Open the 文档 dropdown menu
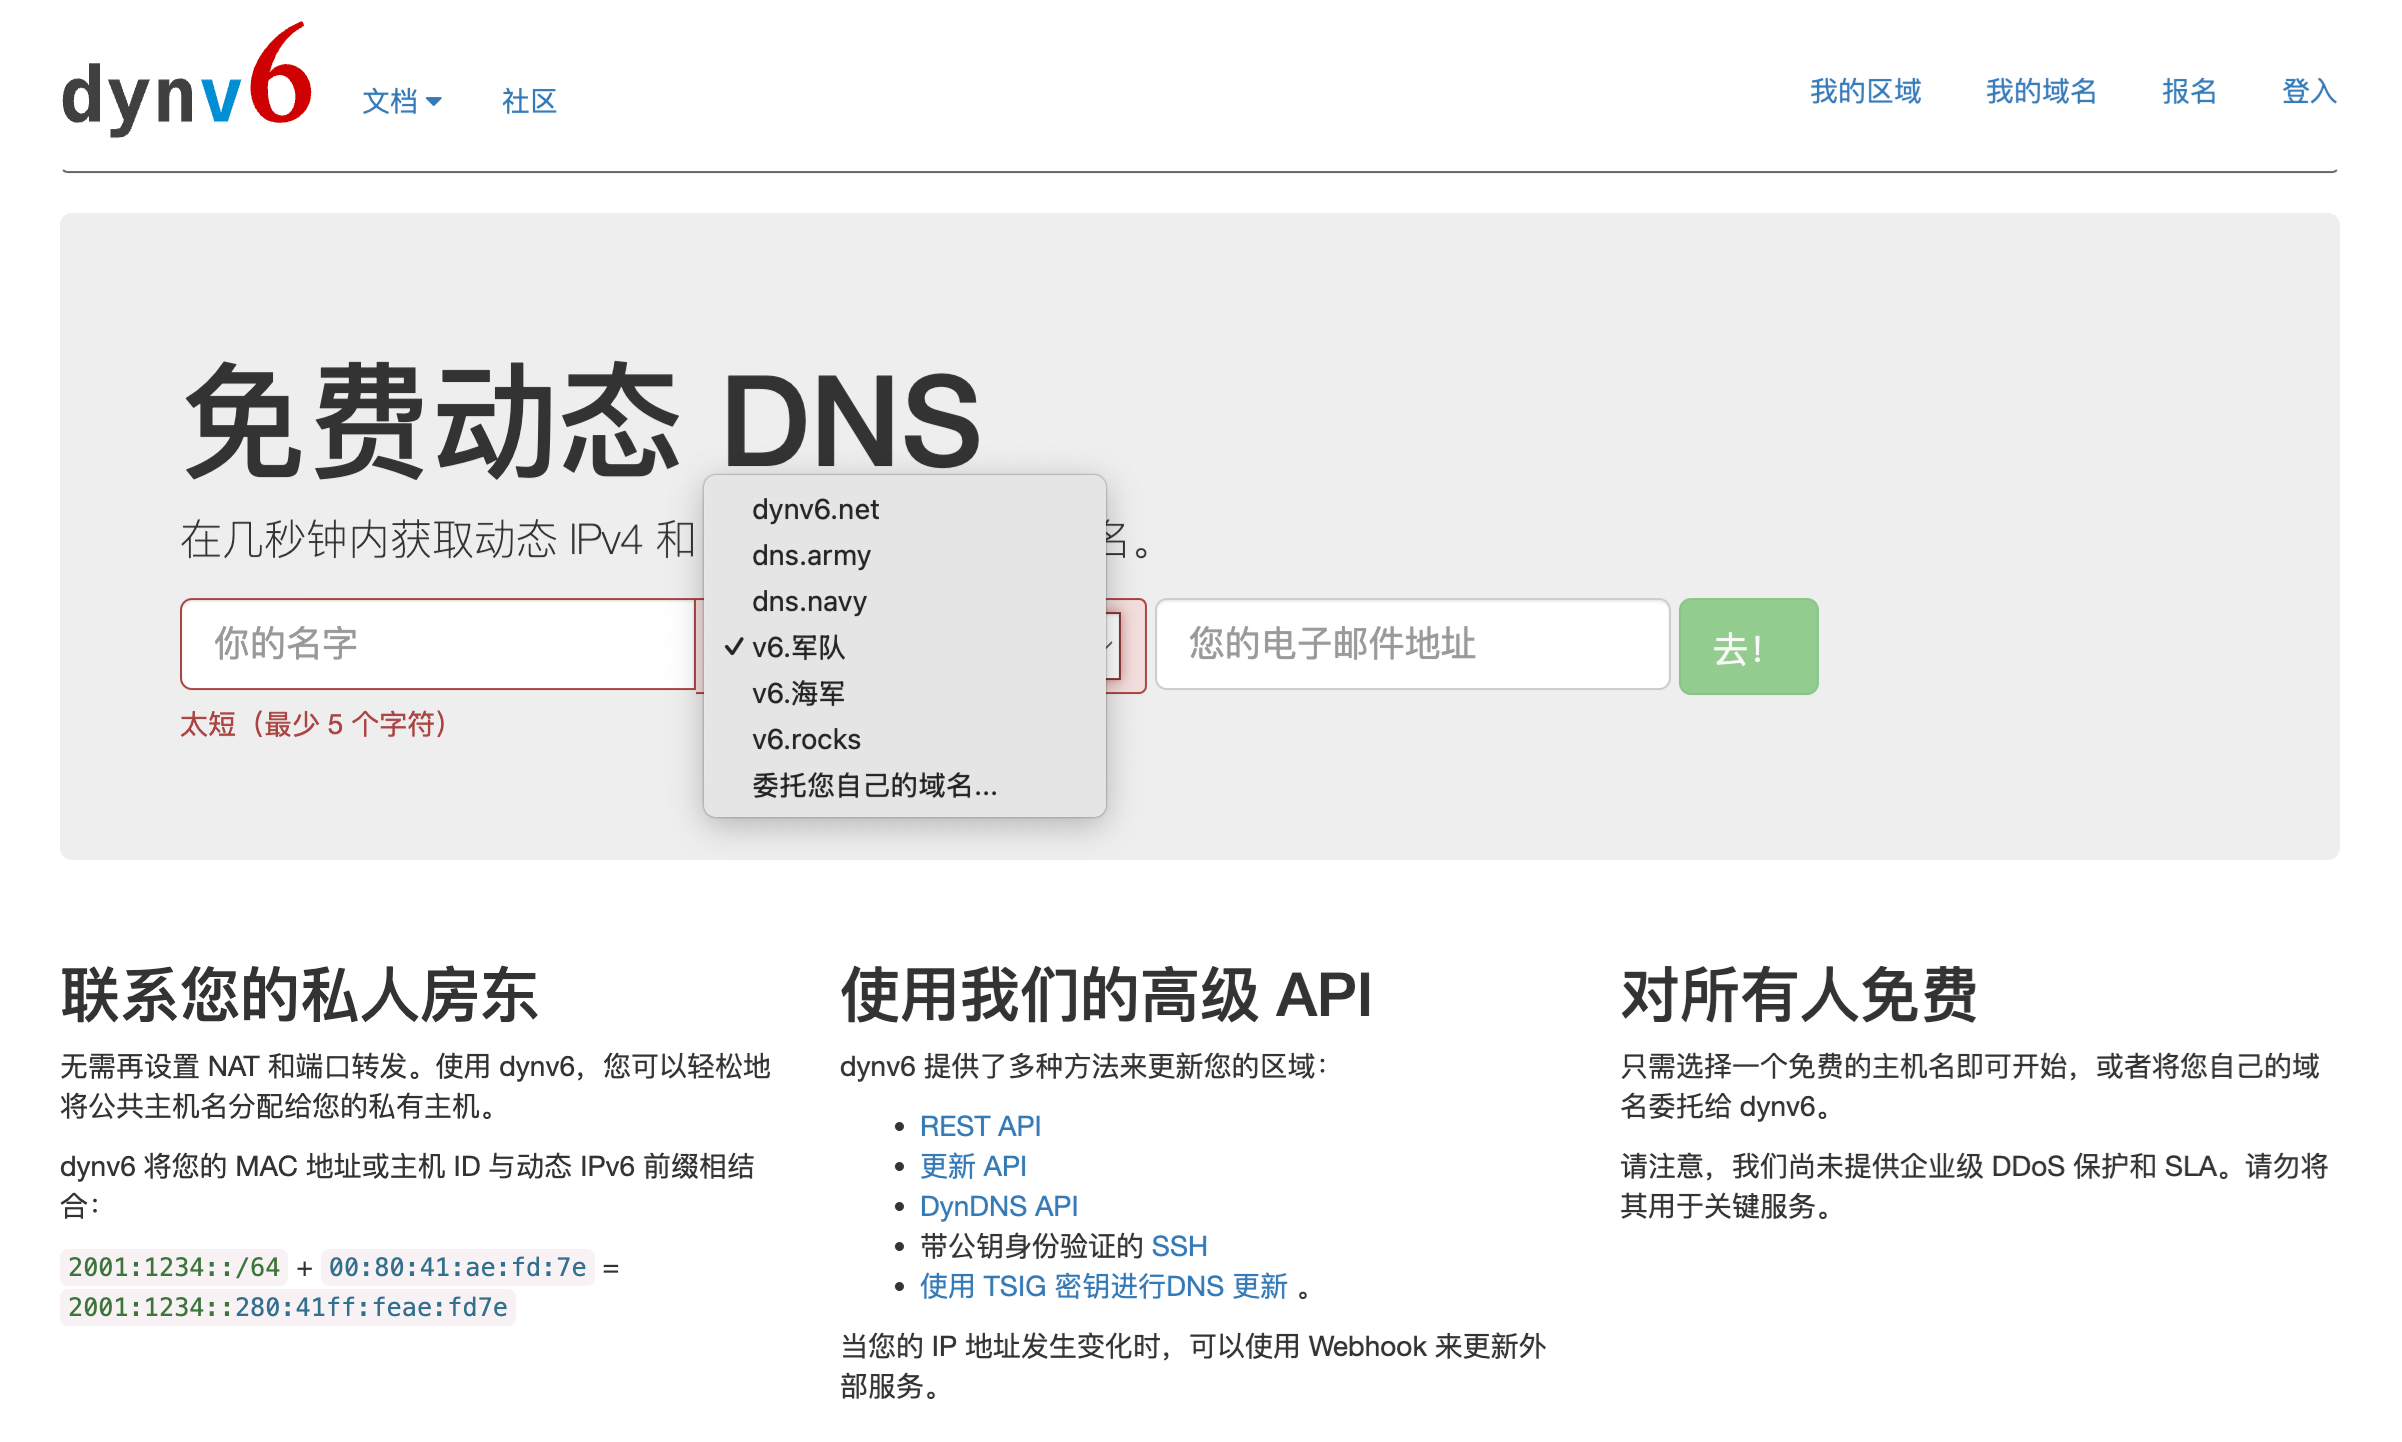The height and width of the screenshot is (1442, 2402). pyautogui.click(x=402, y=101)
